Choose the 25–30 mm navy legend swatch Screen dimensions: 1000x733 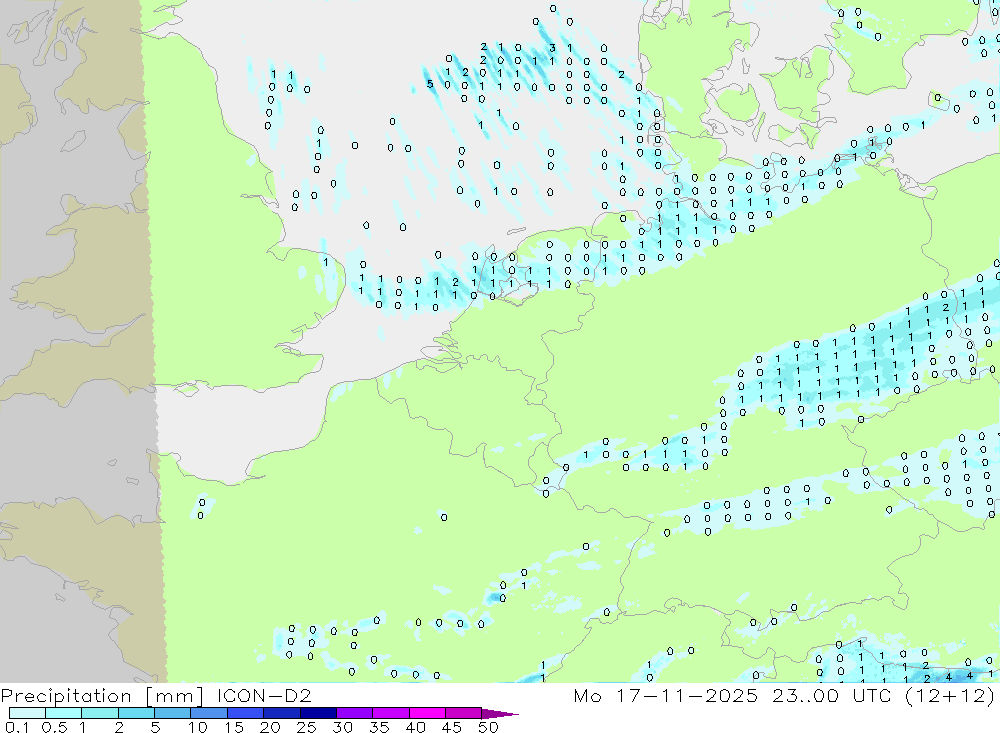coord(318,713)
